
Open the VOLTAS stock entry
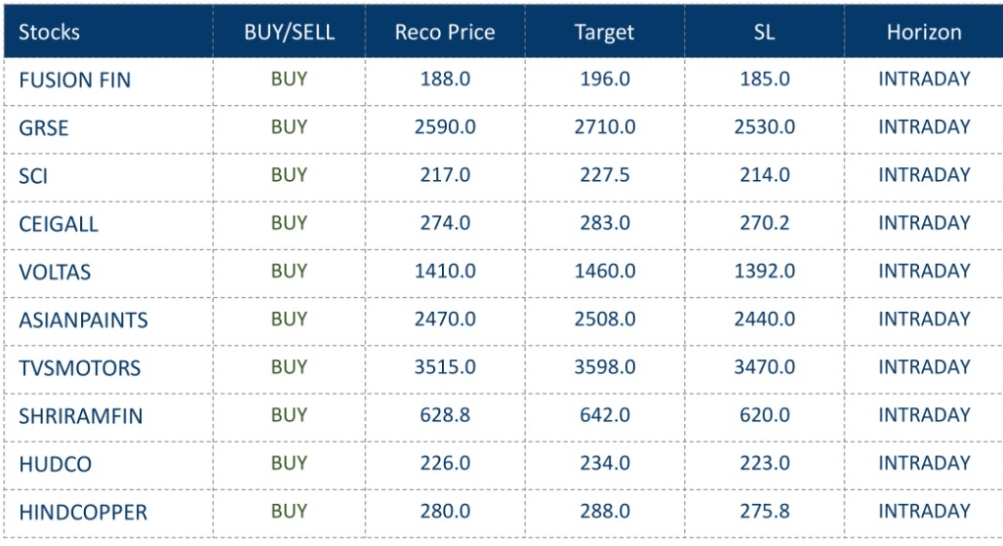pyautogui.click(x=54, y=272)
